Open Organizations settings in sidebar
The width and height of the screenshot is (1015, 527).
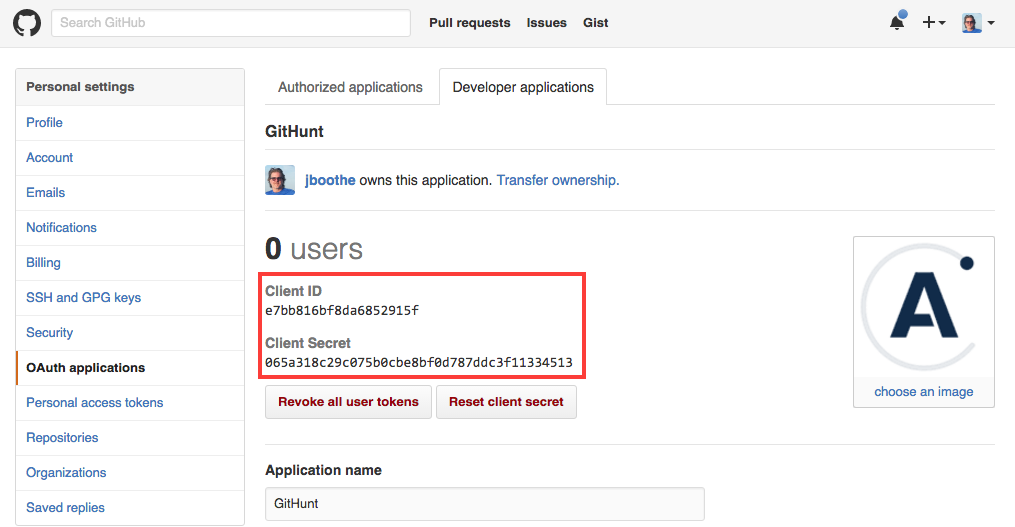click(x=130, y=472)
